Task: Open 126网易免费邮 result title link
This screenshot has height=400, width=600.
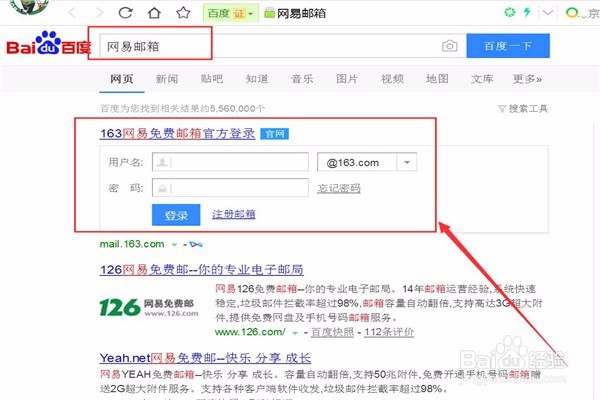Action: [x=202, y=269]
